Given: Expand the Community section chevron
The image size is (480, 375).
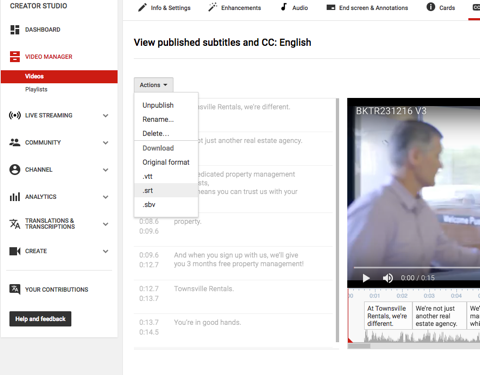Looking at the screenshot, I should 106,143.
